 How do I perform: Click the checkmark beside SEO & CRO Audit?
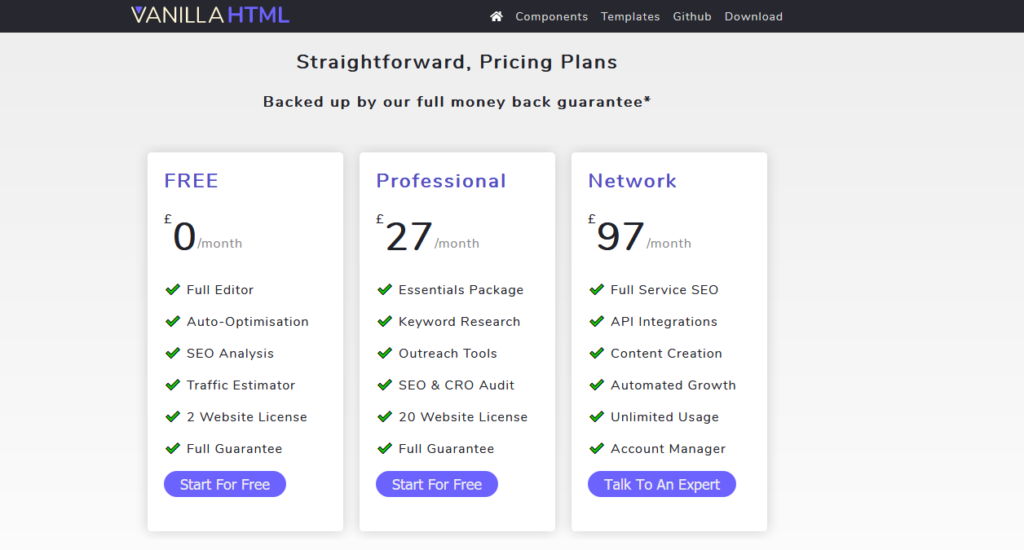click(x=385, y=385)
